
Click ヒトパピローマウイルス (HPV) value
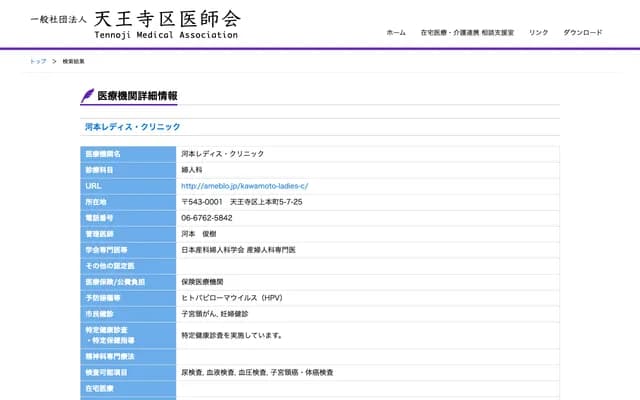(x=232, y=298)
